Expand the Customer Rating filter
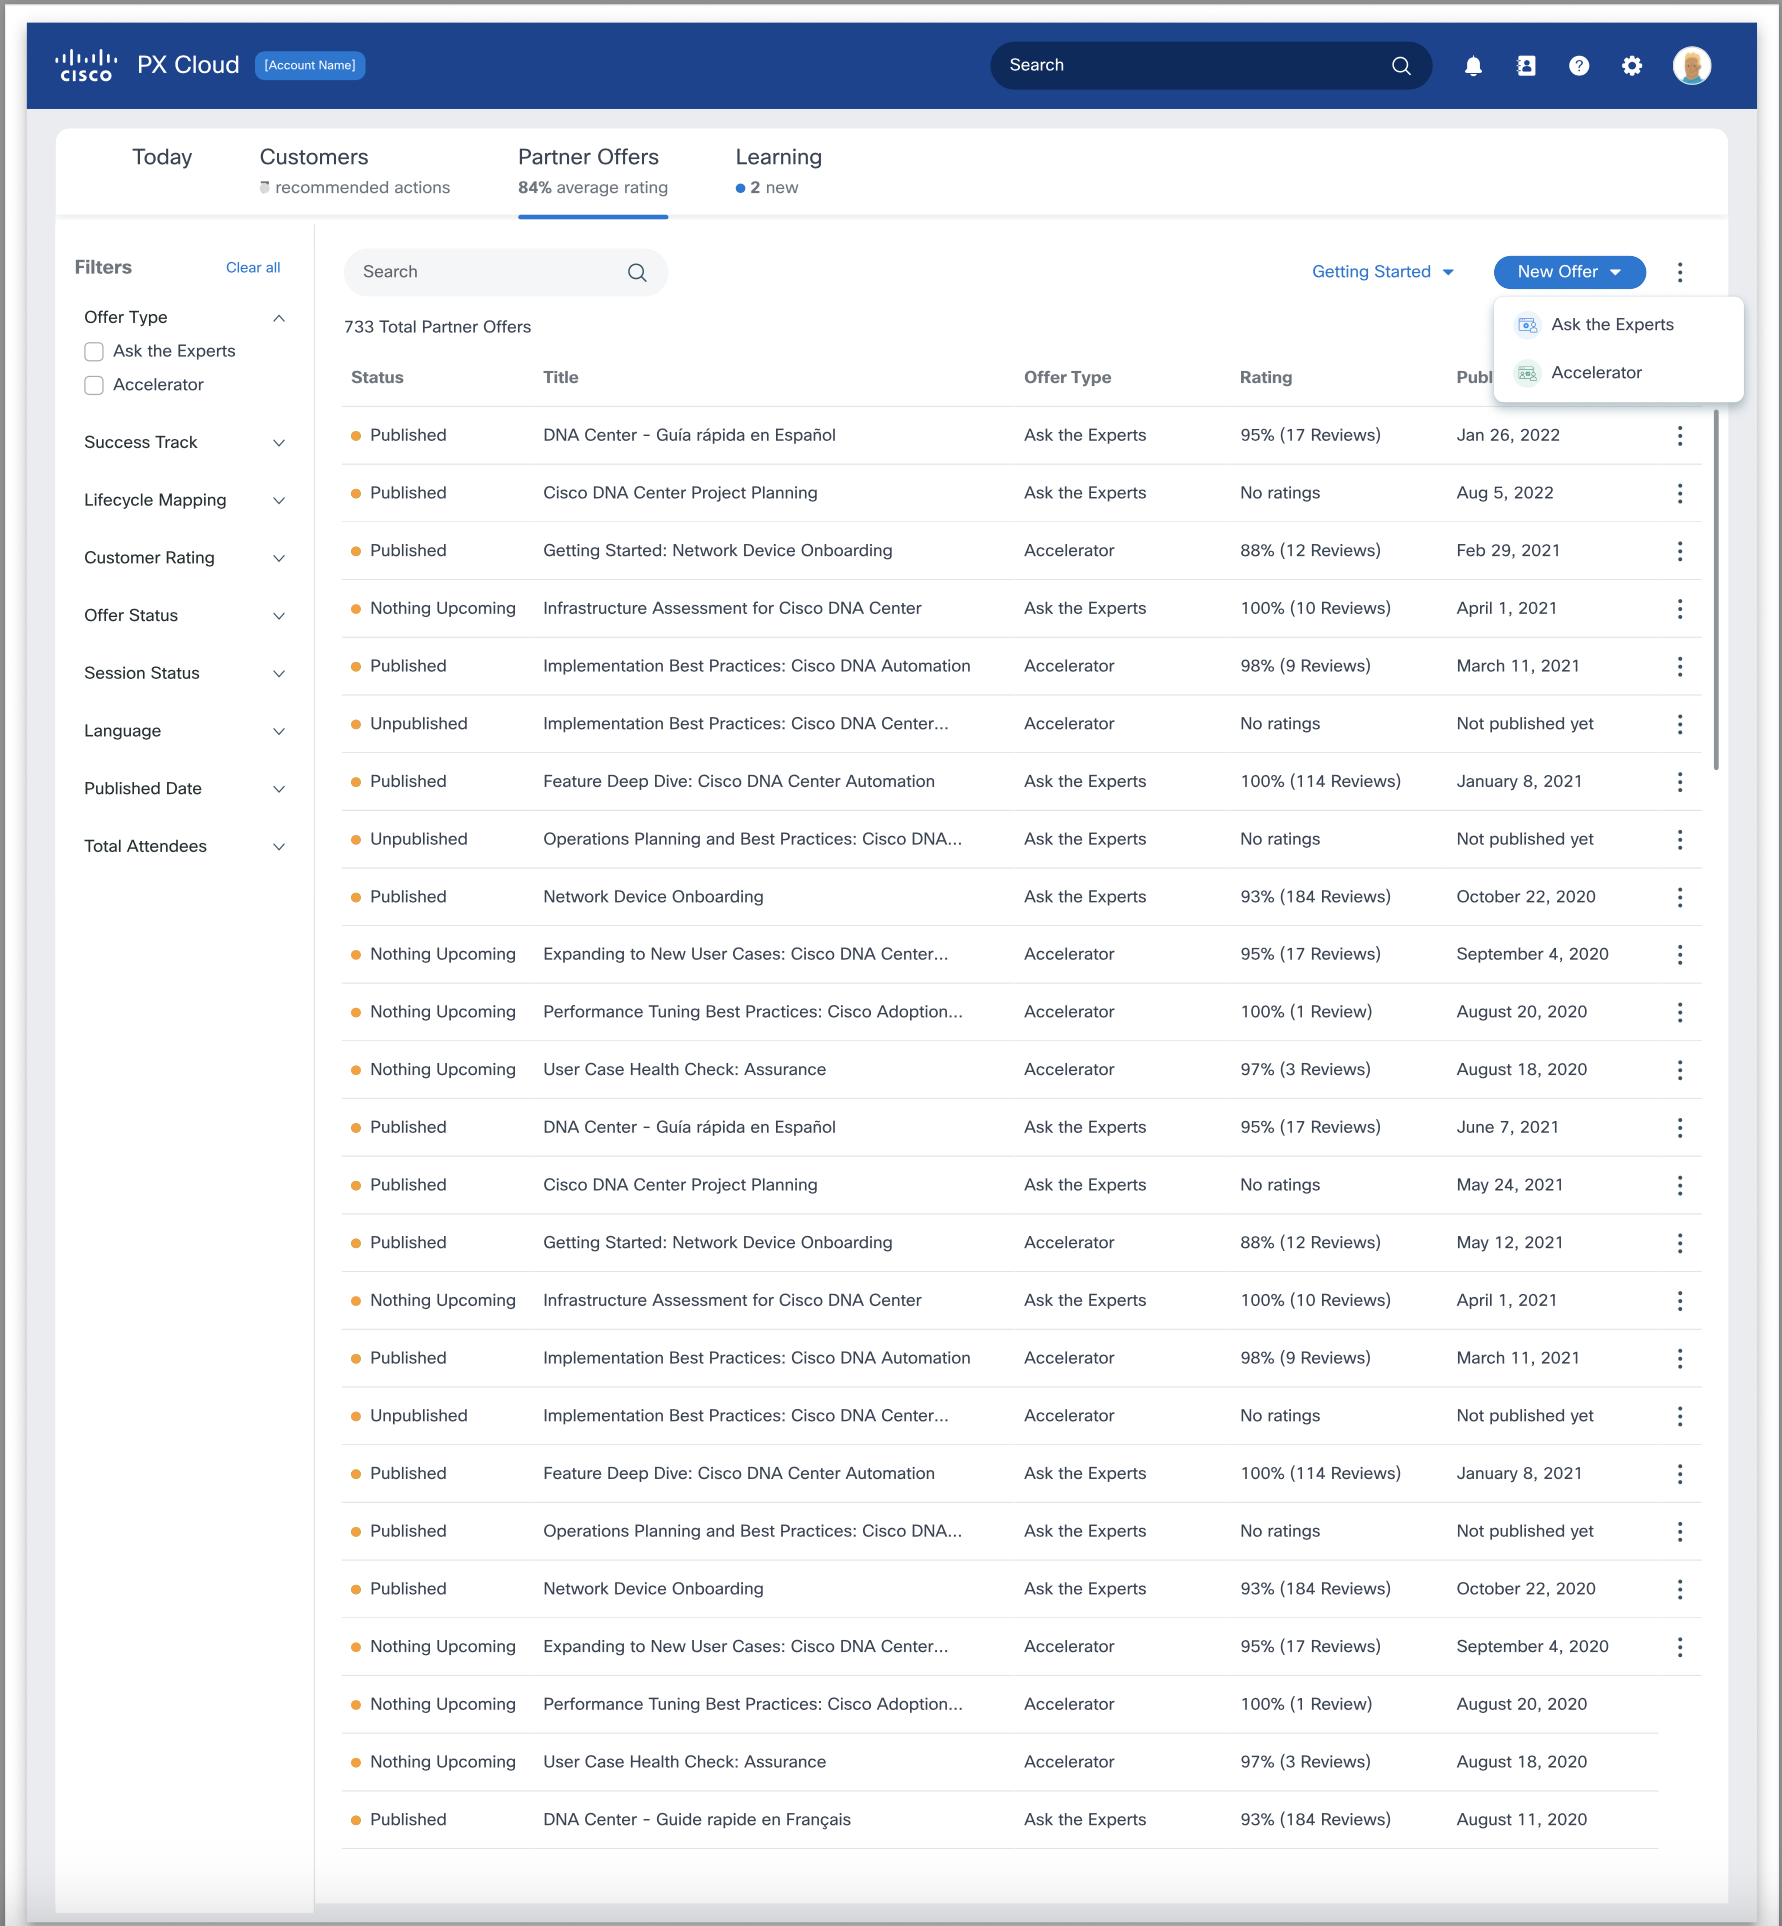Viewport: 1782px width, 1926px height. pos(279,559)
